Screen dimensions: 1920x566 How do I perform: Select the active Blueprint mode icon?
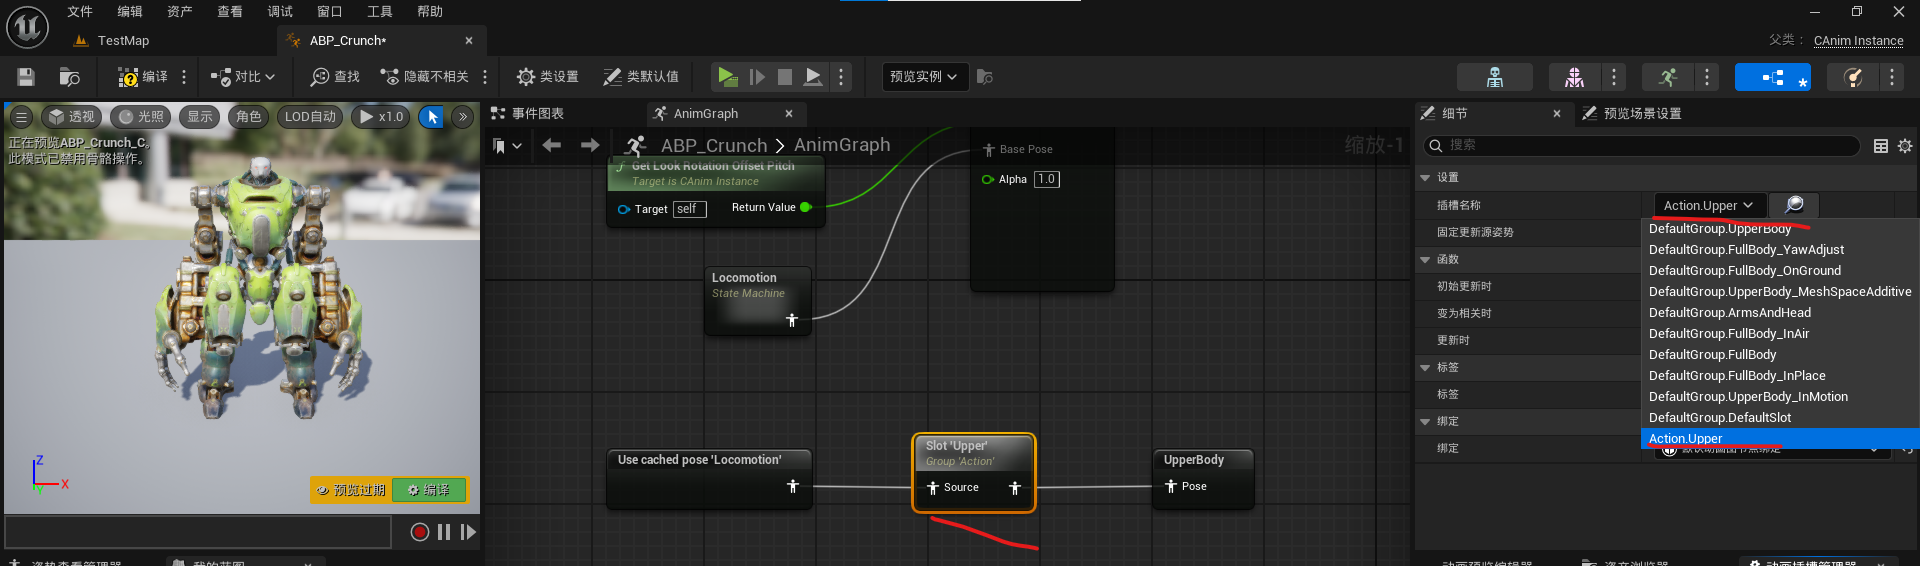(1773, 77)
